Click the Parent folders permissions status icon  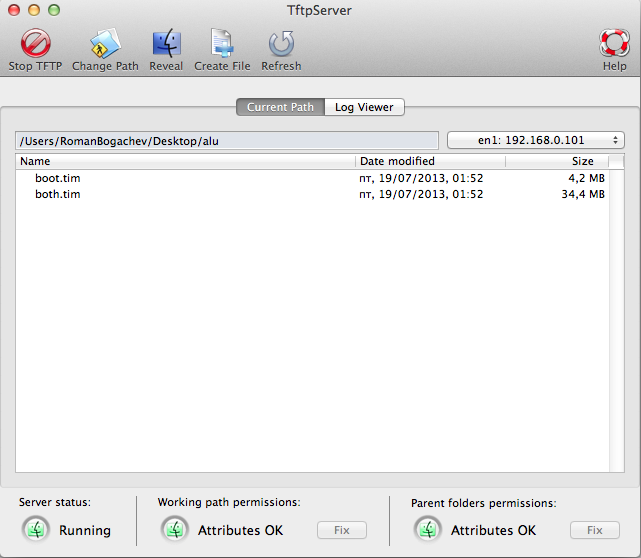click(428, 530)
